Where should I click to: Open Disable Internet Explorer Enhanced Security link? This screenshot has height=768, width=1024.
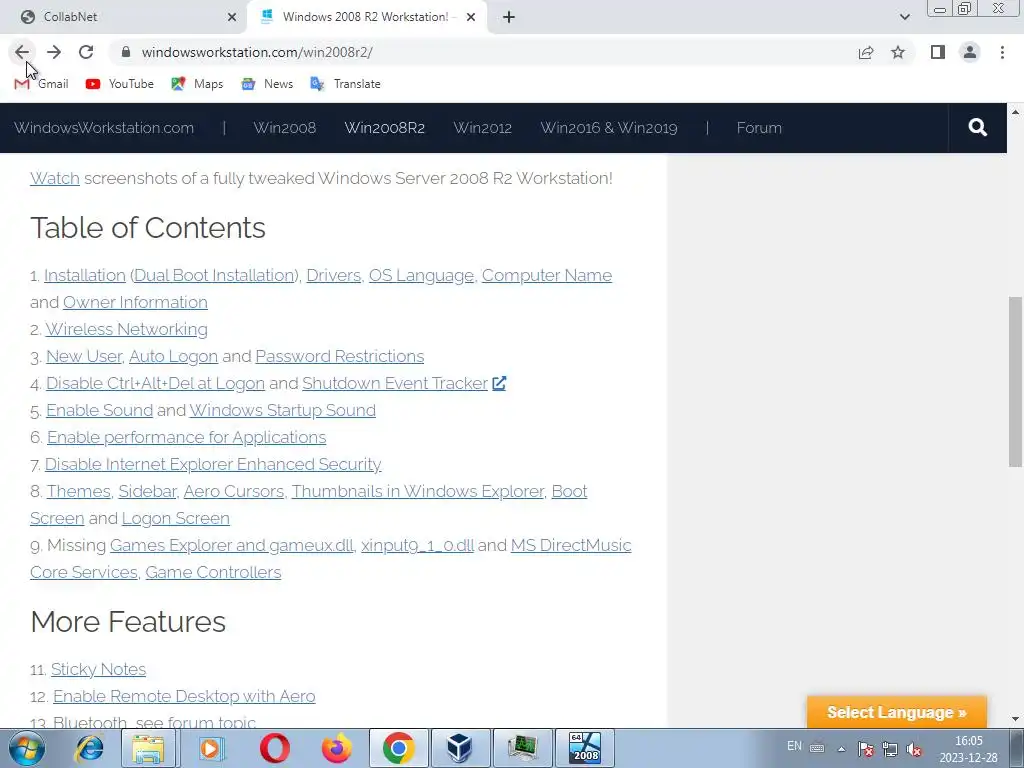tap(213, 464)
